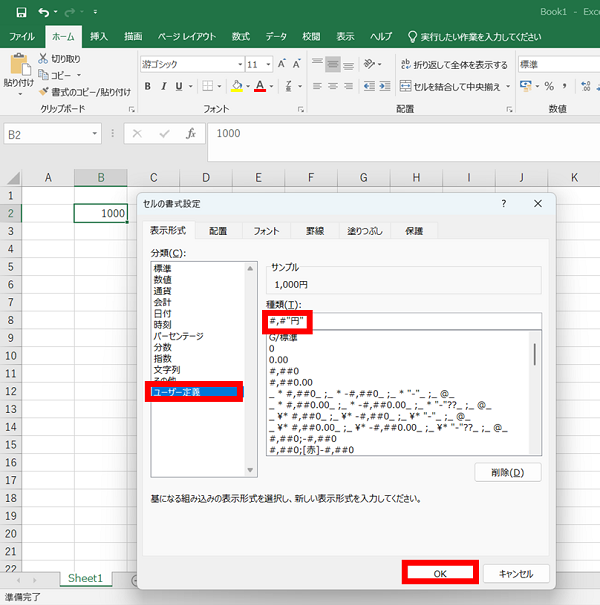Open the File (ファイル) tab
This screenshot has width=600, height=605.
pyautogui.click(x=22, y=37)
